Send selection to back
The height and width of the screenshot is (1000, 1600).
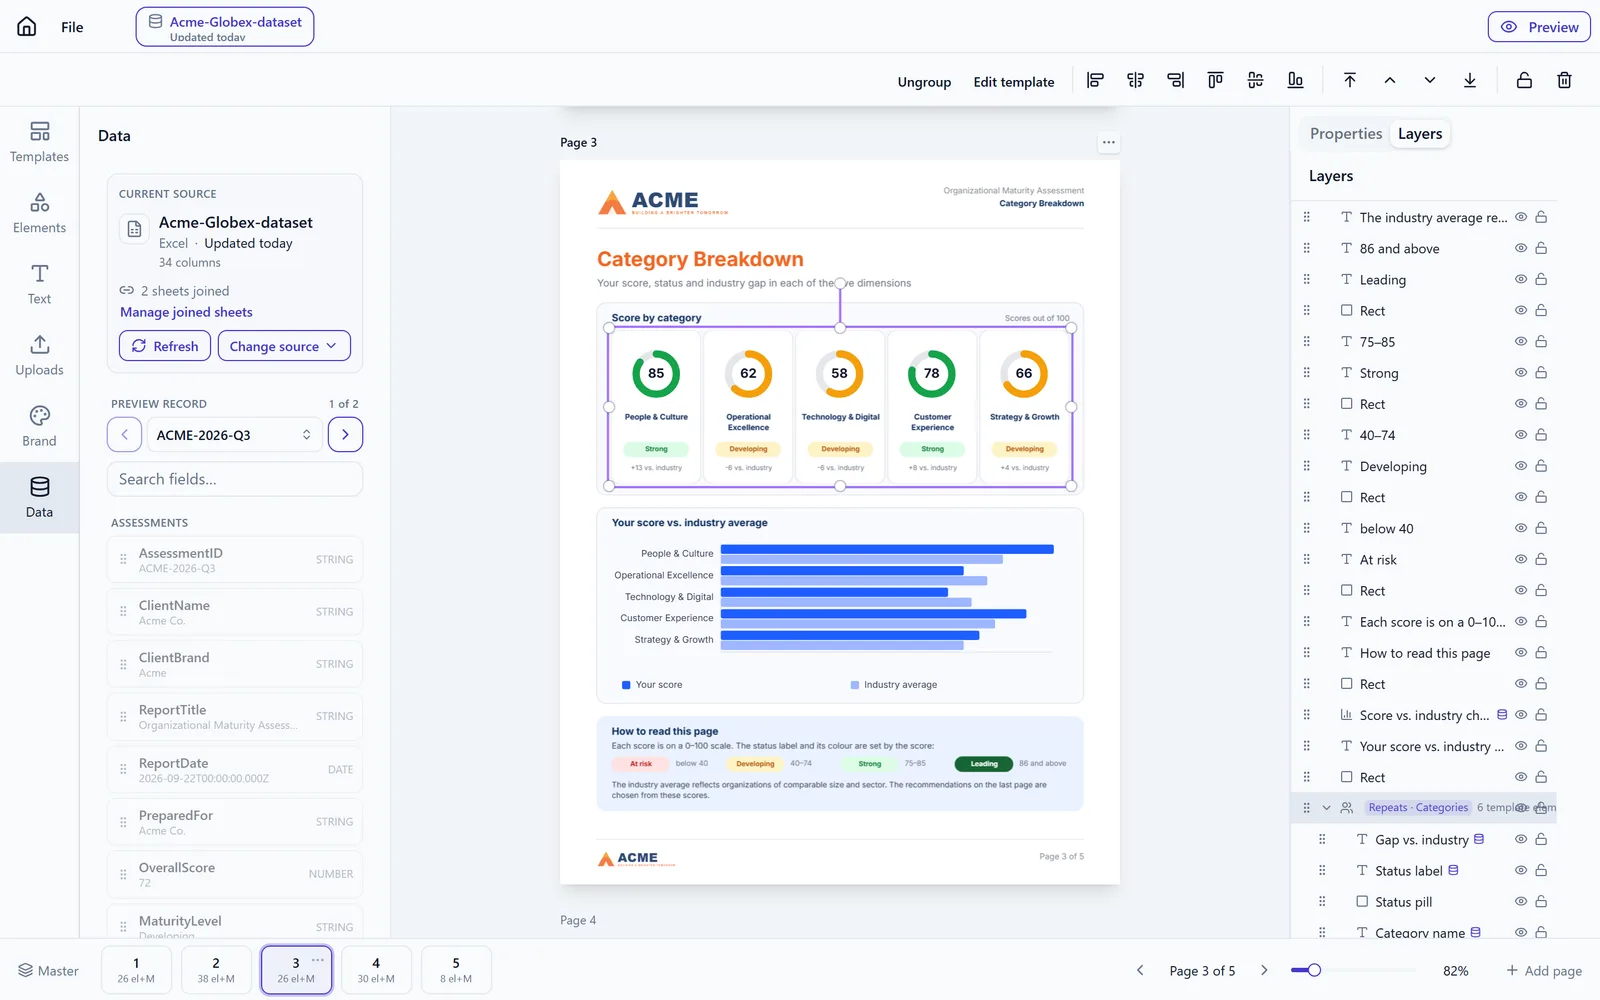(x=1470, y=80)
